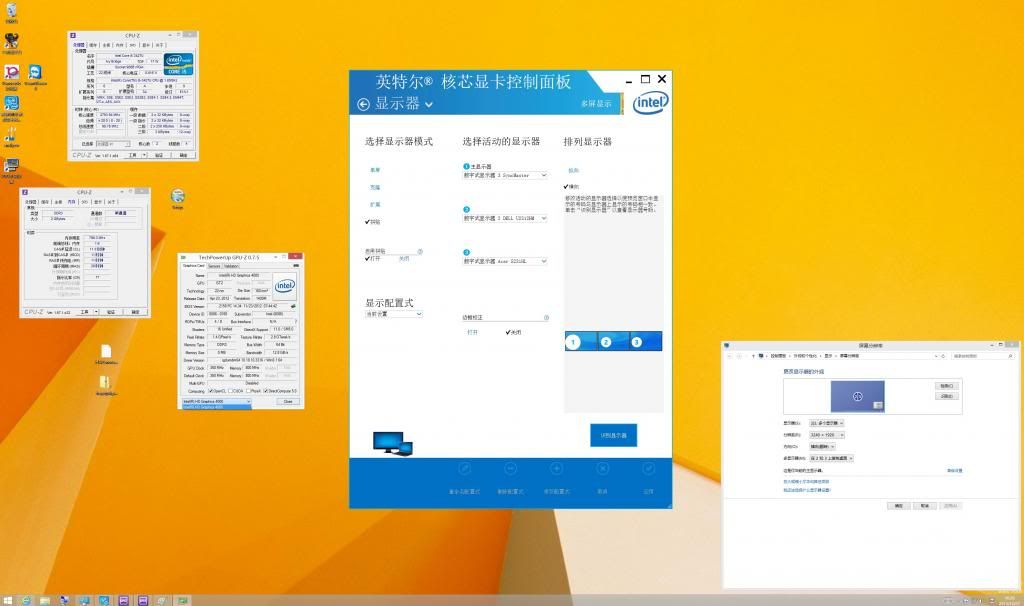1024x606 pixels.
Task: Click the apply checkmark icon in Intel panel footer
Action: (648, 468)
